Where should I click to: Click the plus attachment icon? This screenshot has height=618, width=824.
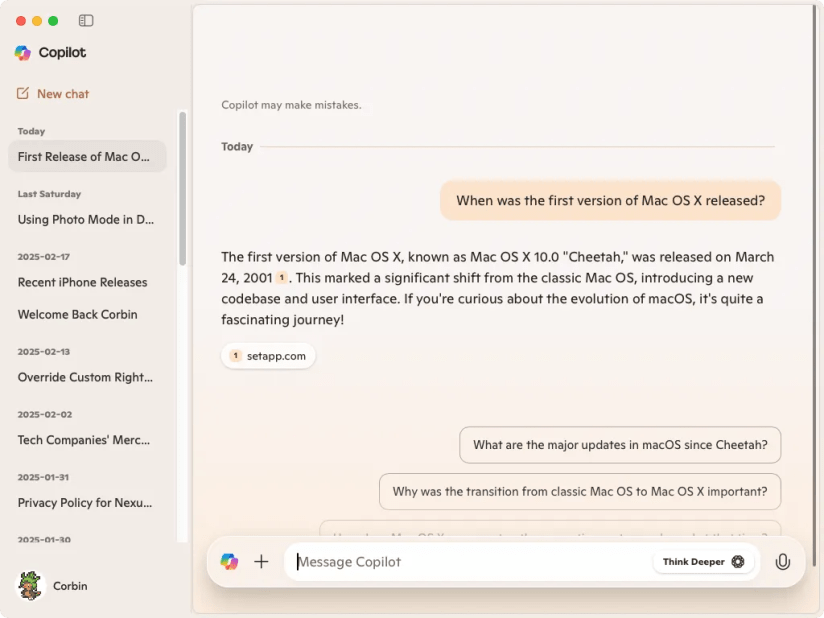[x=261, y=561]
